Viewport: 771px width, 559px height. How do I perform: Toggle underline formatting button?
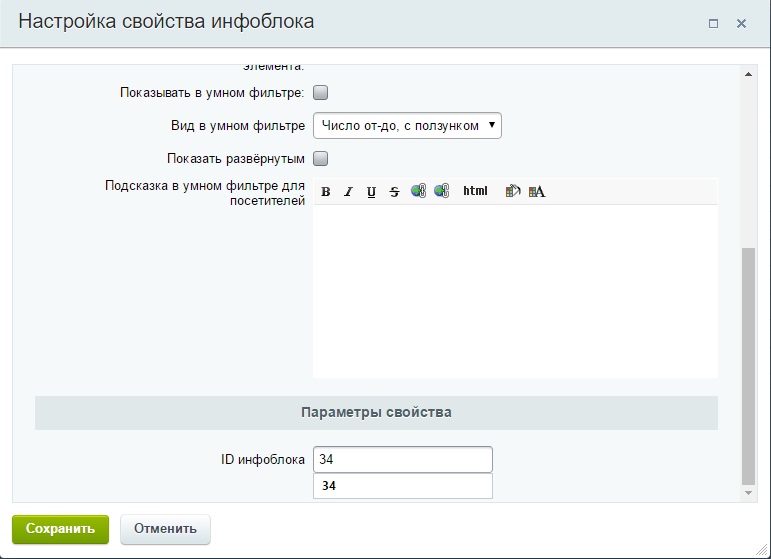[371, 192]
